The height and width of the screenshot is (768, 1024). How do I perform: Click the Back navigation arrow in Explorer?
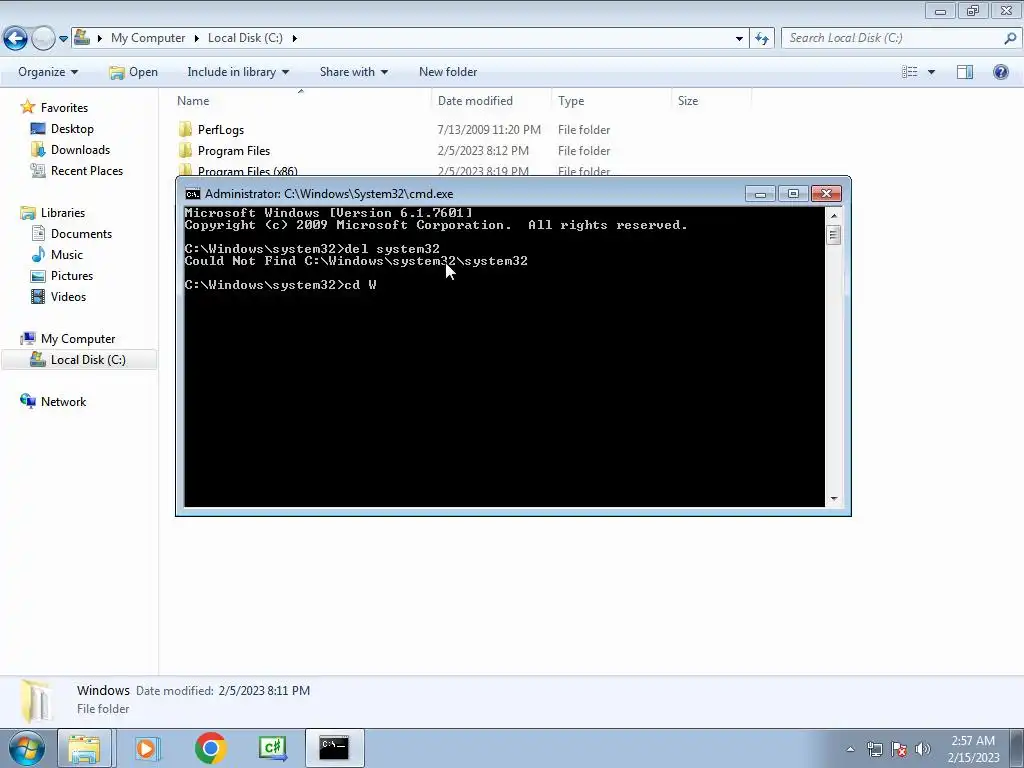[16, 39]
